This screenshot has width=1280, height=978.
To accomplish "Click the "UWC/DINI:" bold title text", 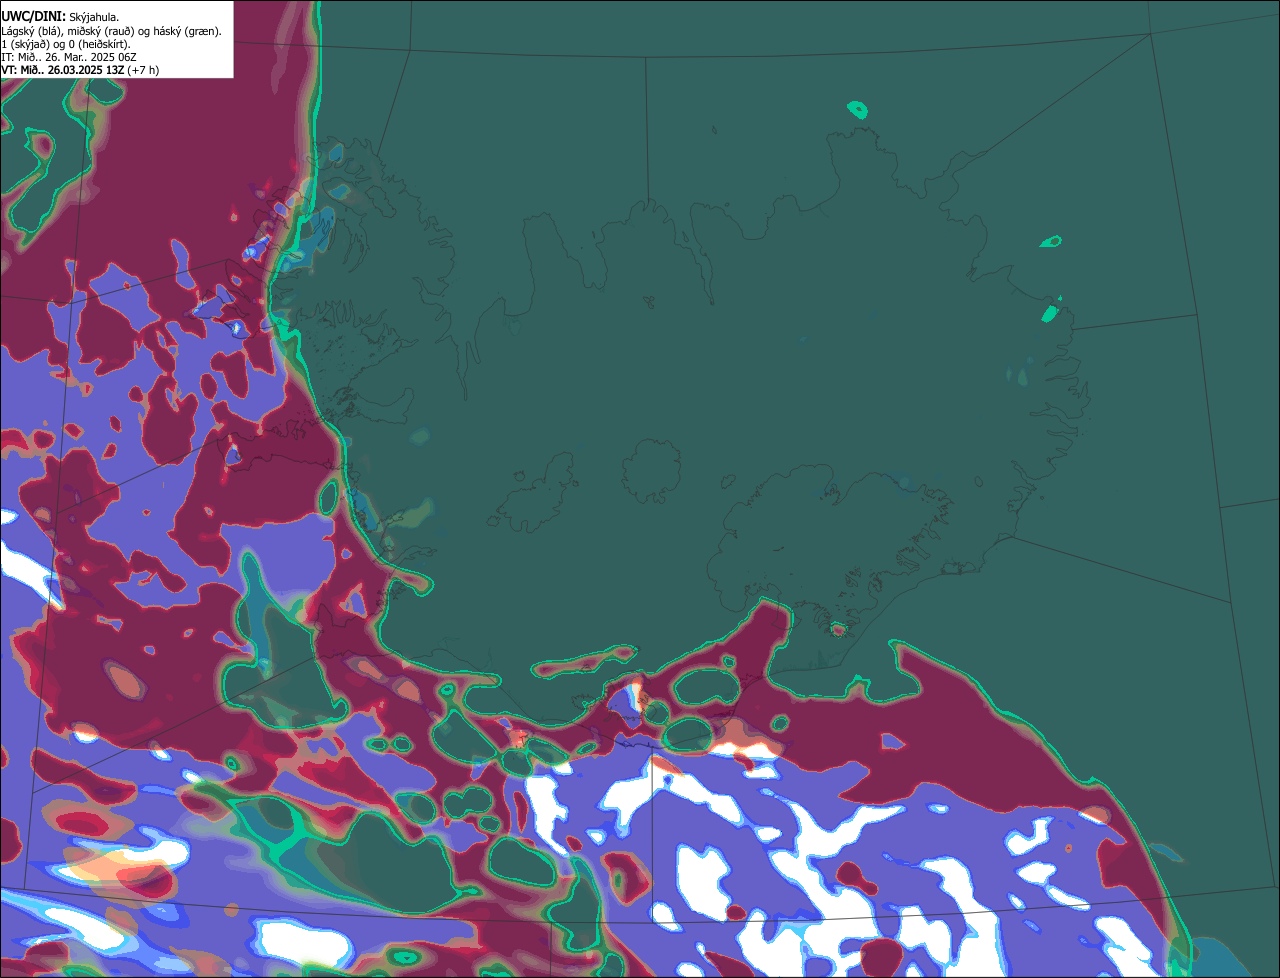I will click(33, 17).
